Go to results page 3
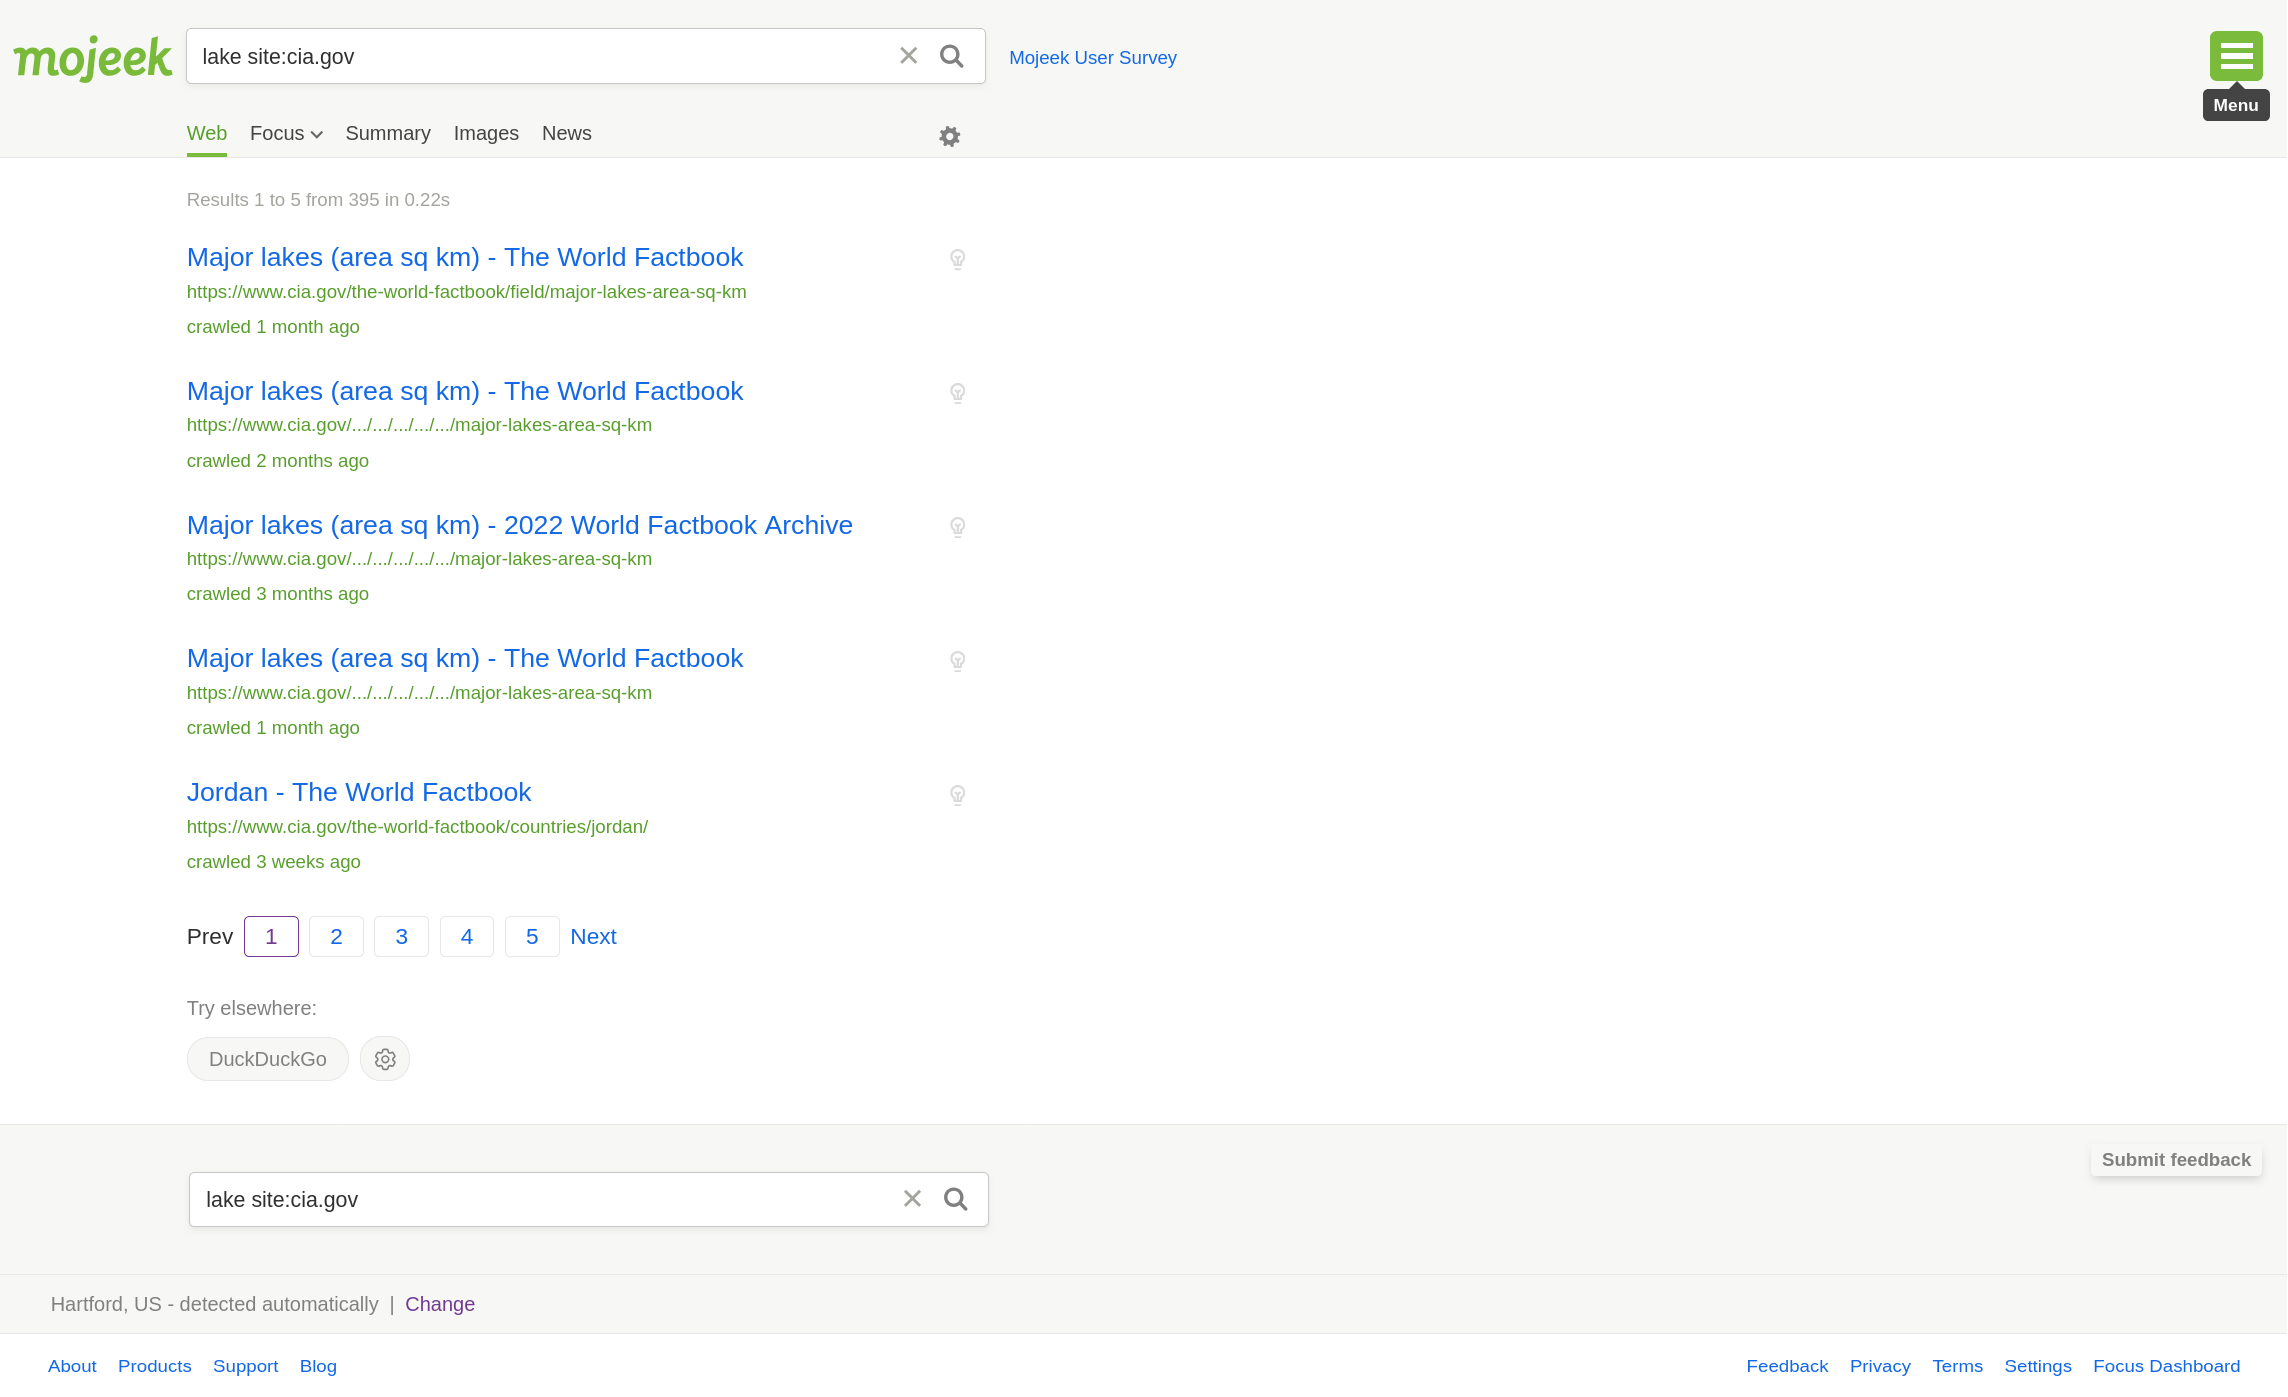Viewport: 2288px width, 1397px height. tap(401, 937)
